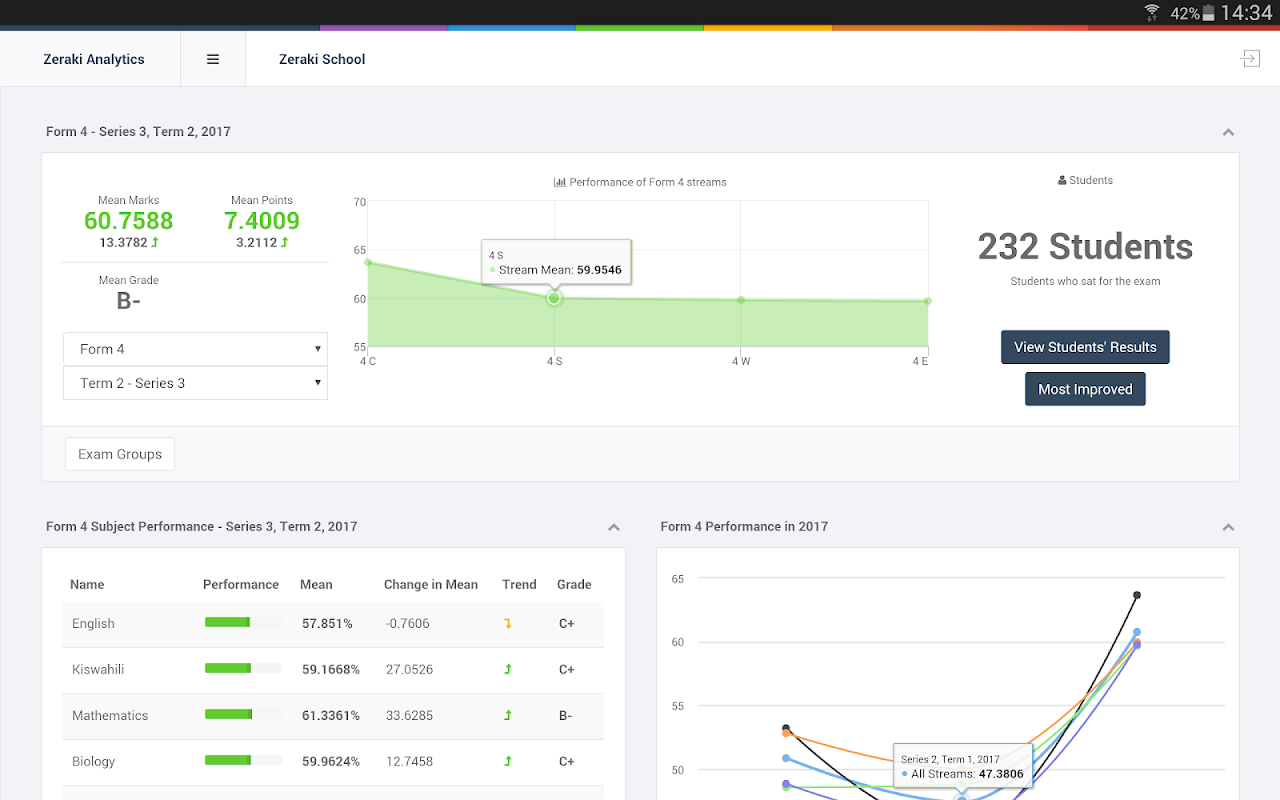Click the Mathematics performance progress bar
Image resolution: width=1280 pixels, height=800 pixels.
tap(242, 715)
